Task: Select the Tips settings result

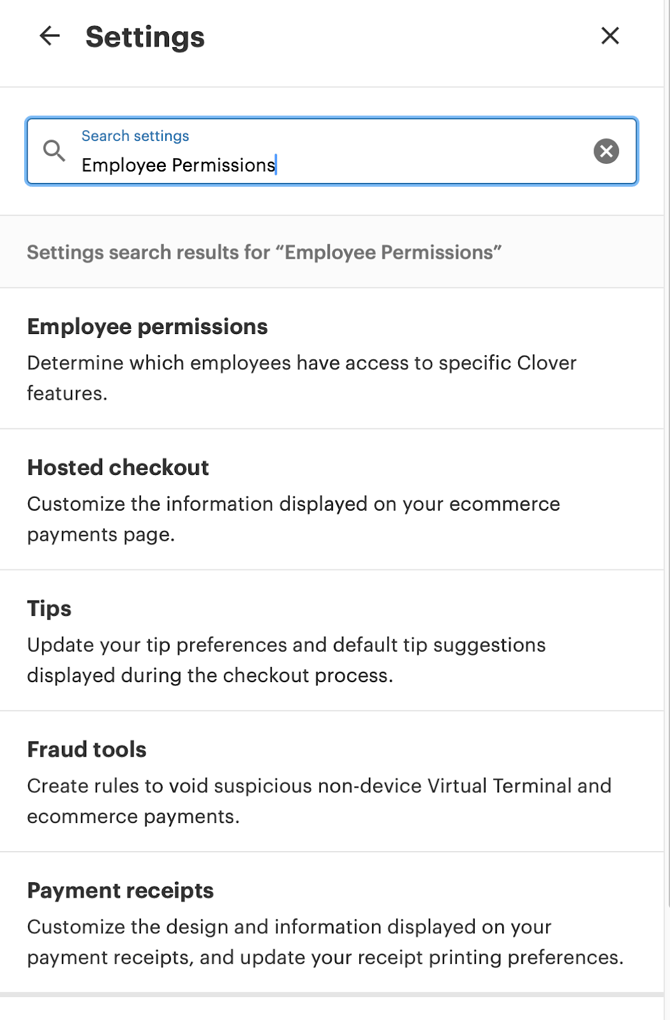Action: [x=49, y=609]
